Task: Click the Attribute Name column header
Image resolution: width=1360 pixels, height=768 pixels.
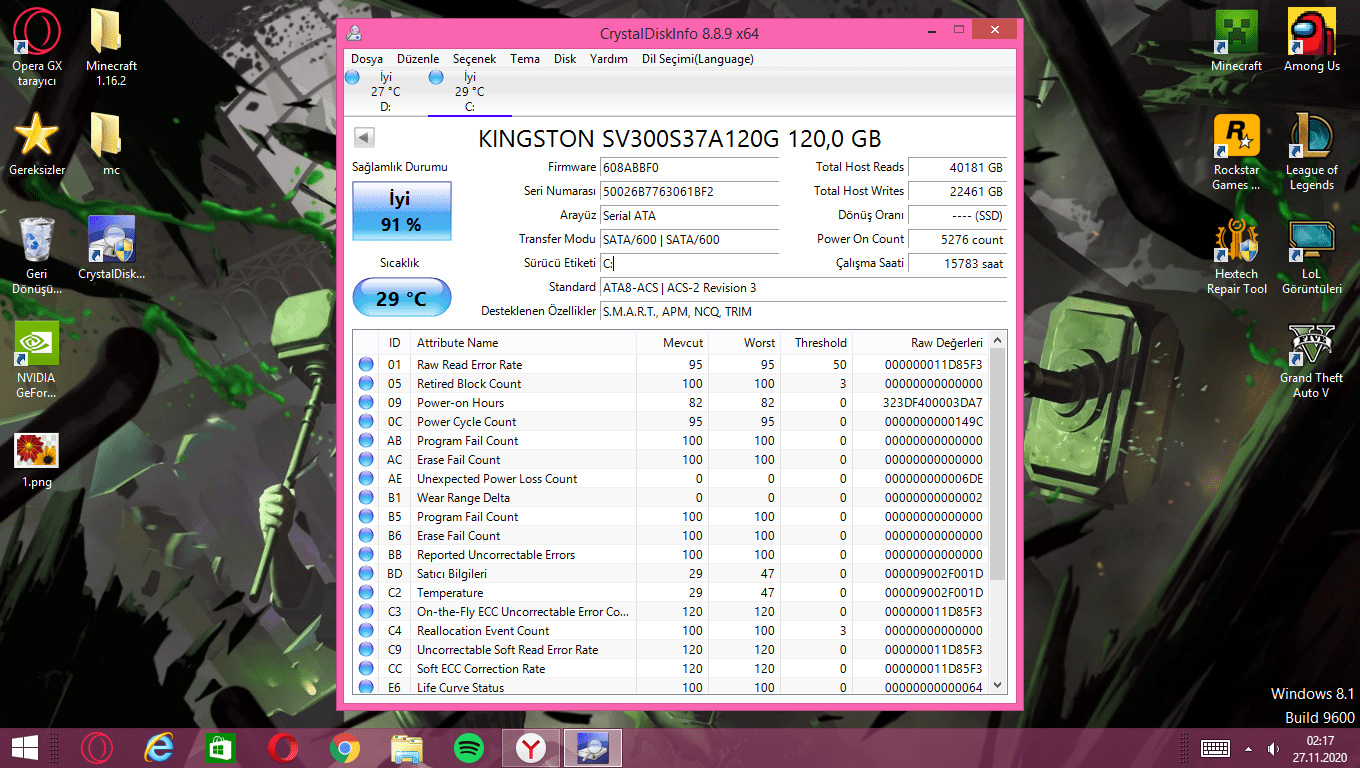Action: (523, 342)
